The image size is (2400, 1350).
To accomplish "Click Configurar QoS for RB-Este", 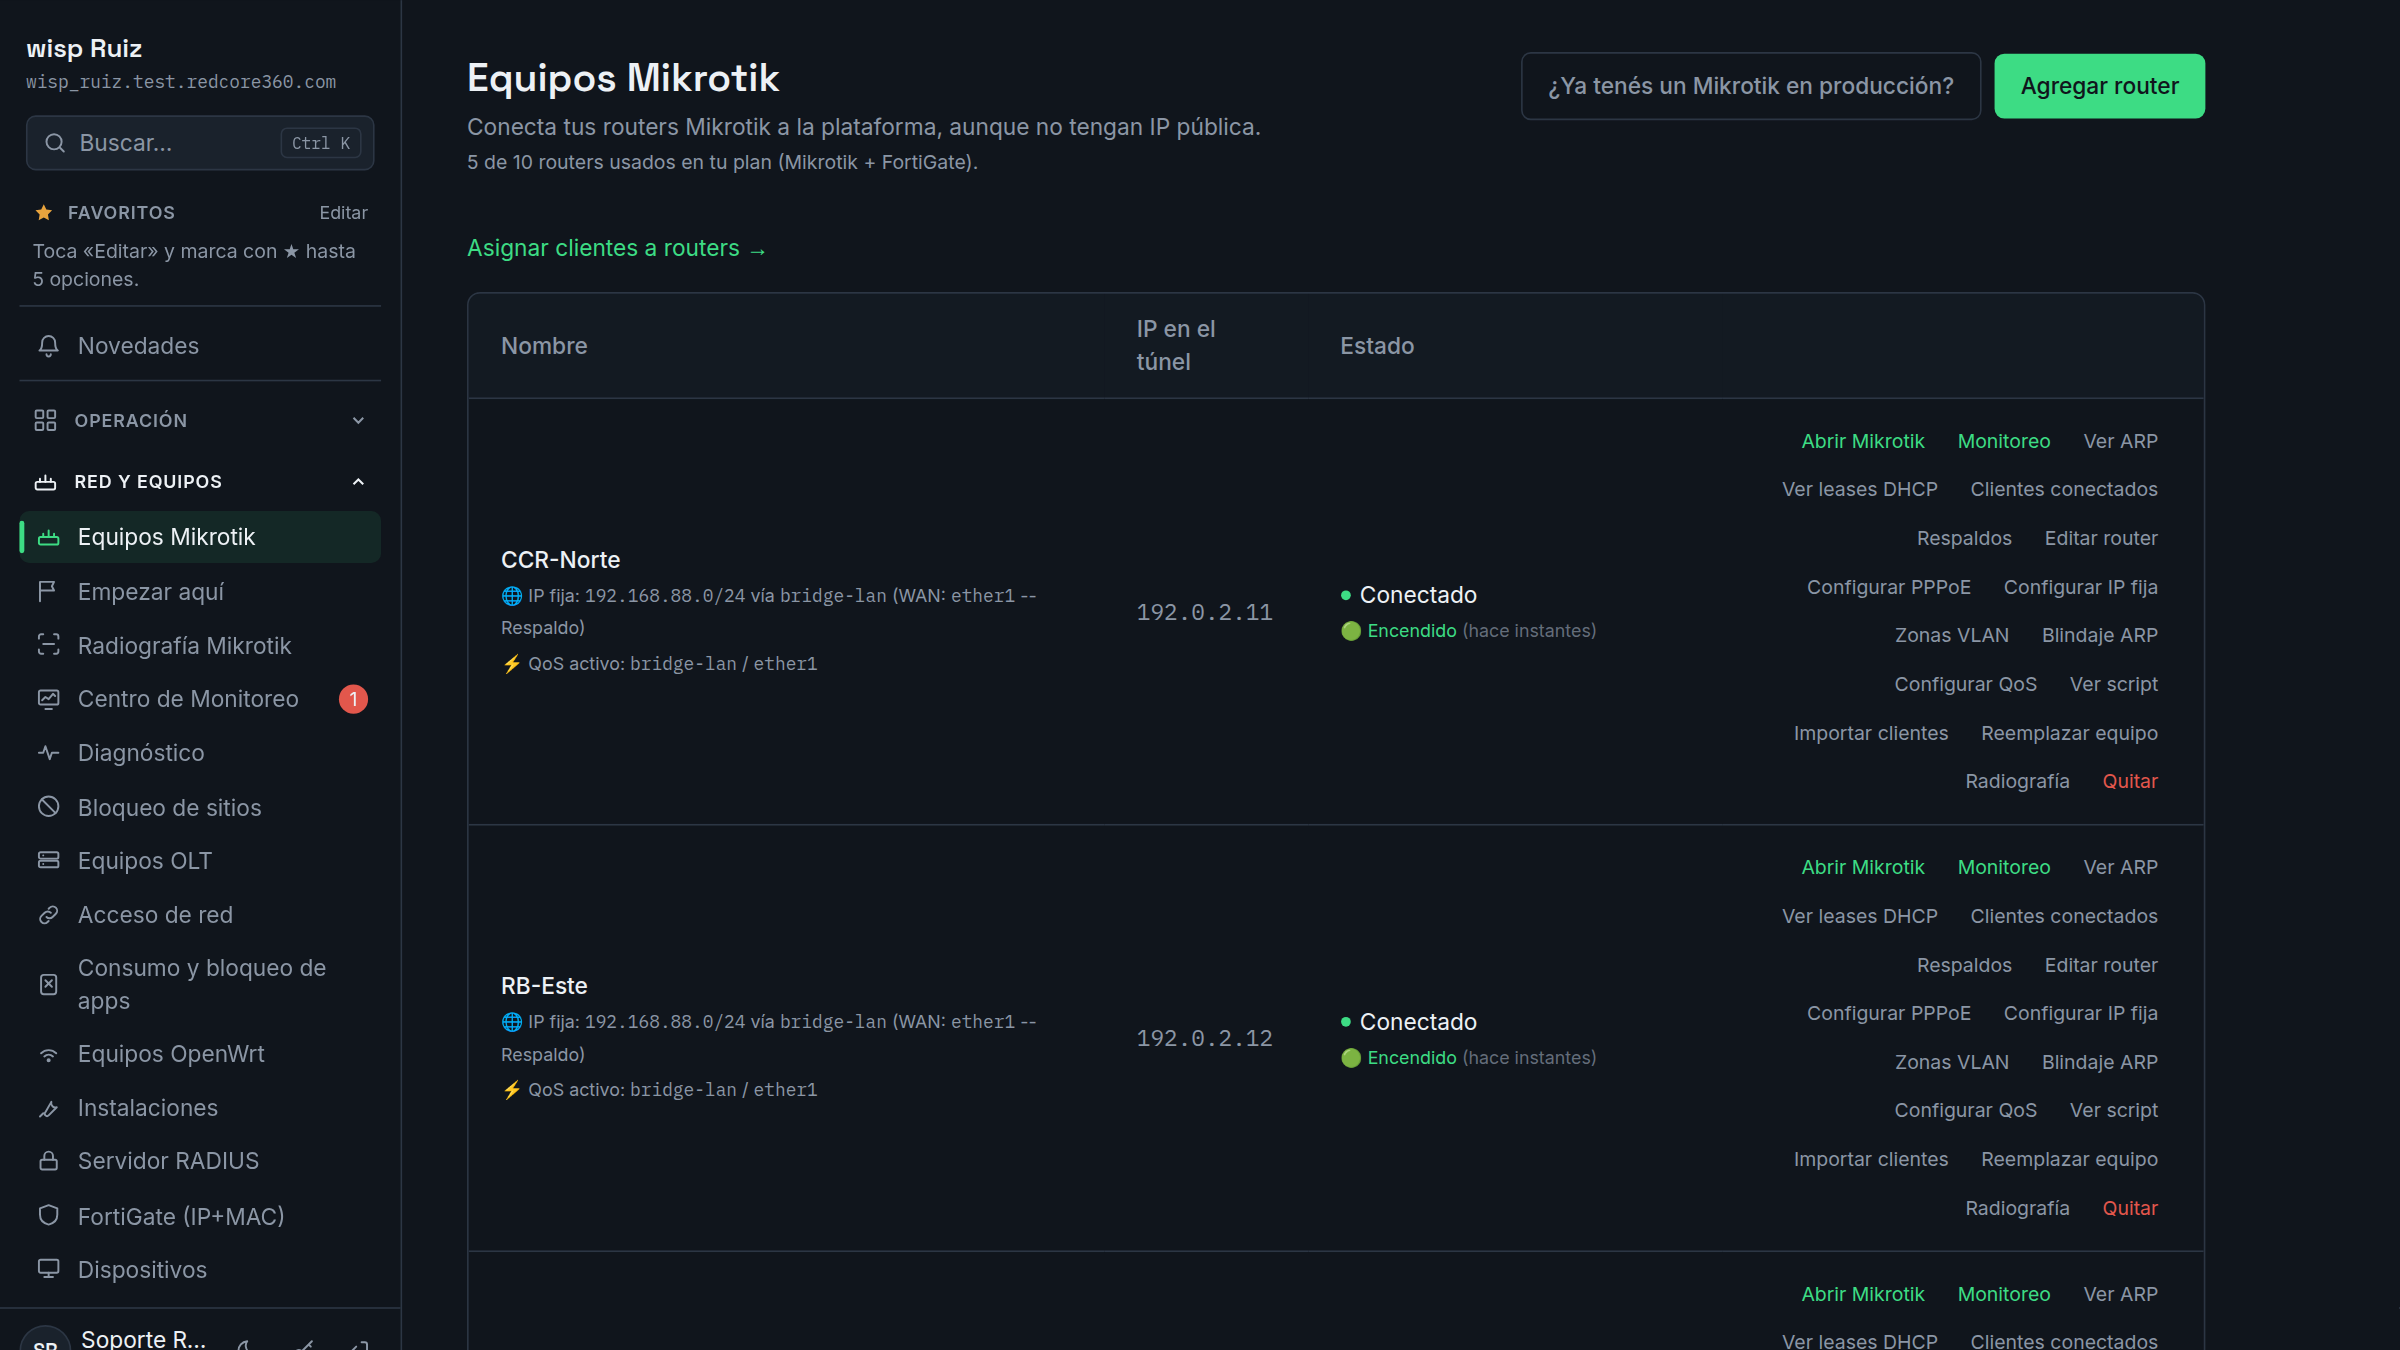I will point(1965,1110).
